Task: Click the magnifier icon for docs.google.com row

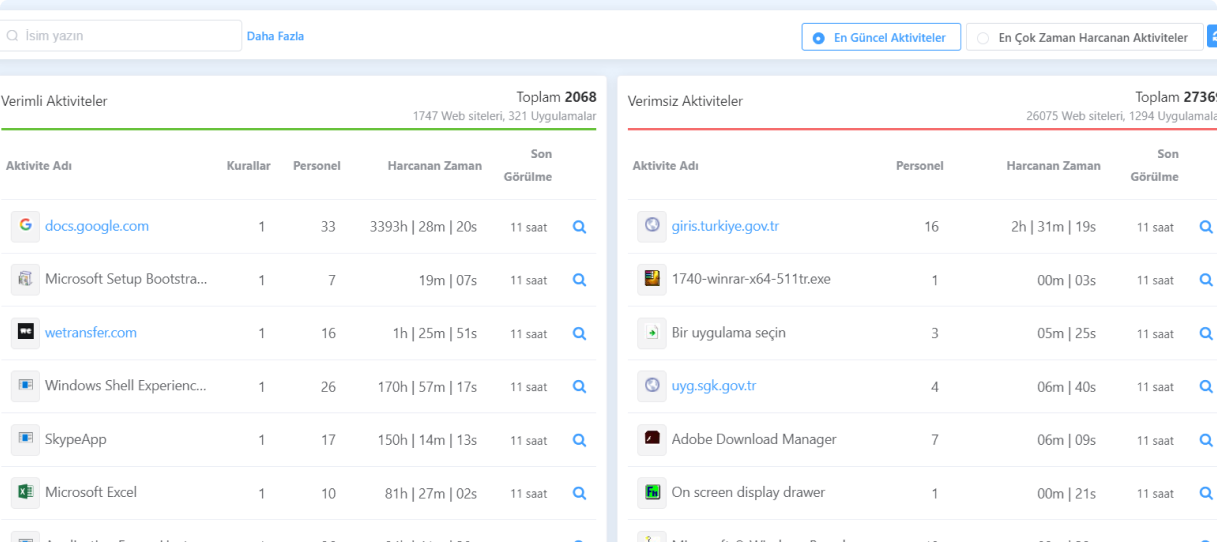Action: (x=579, y=227)
